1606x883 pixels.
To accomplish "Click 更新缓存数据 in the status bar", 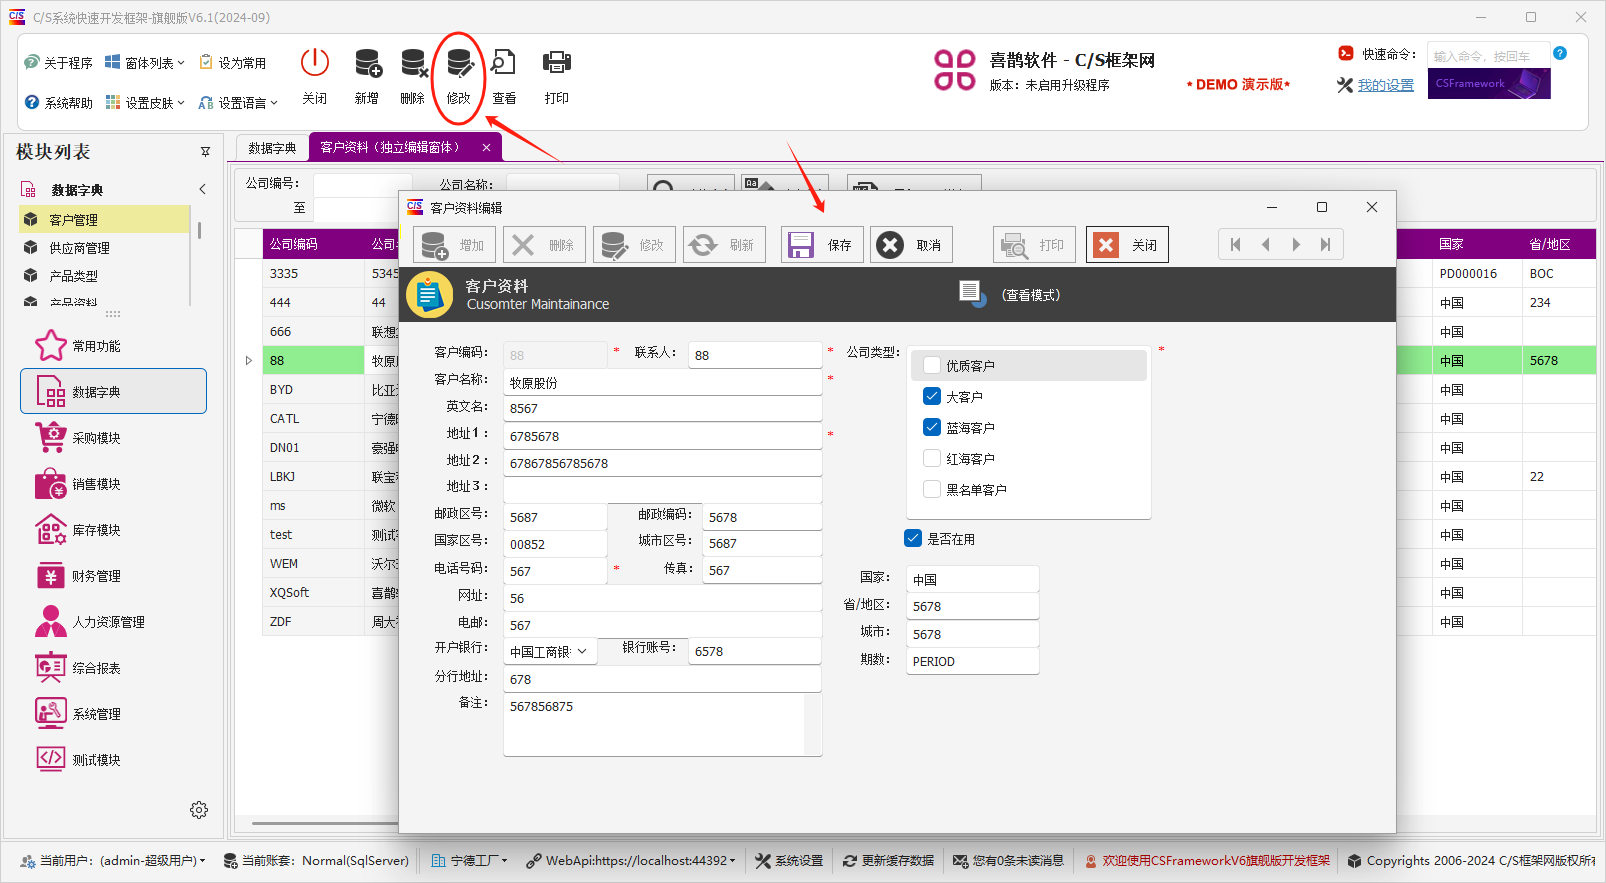I will pyautogui.click(x=889, y=860).
